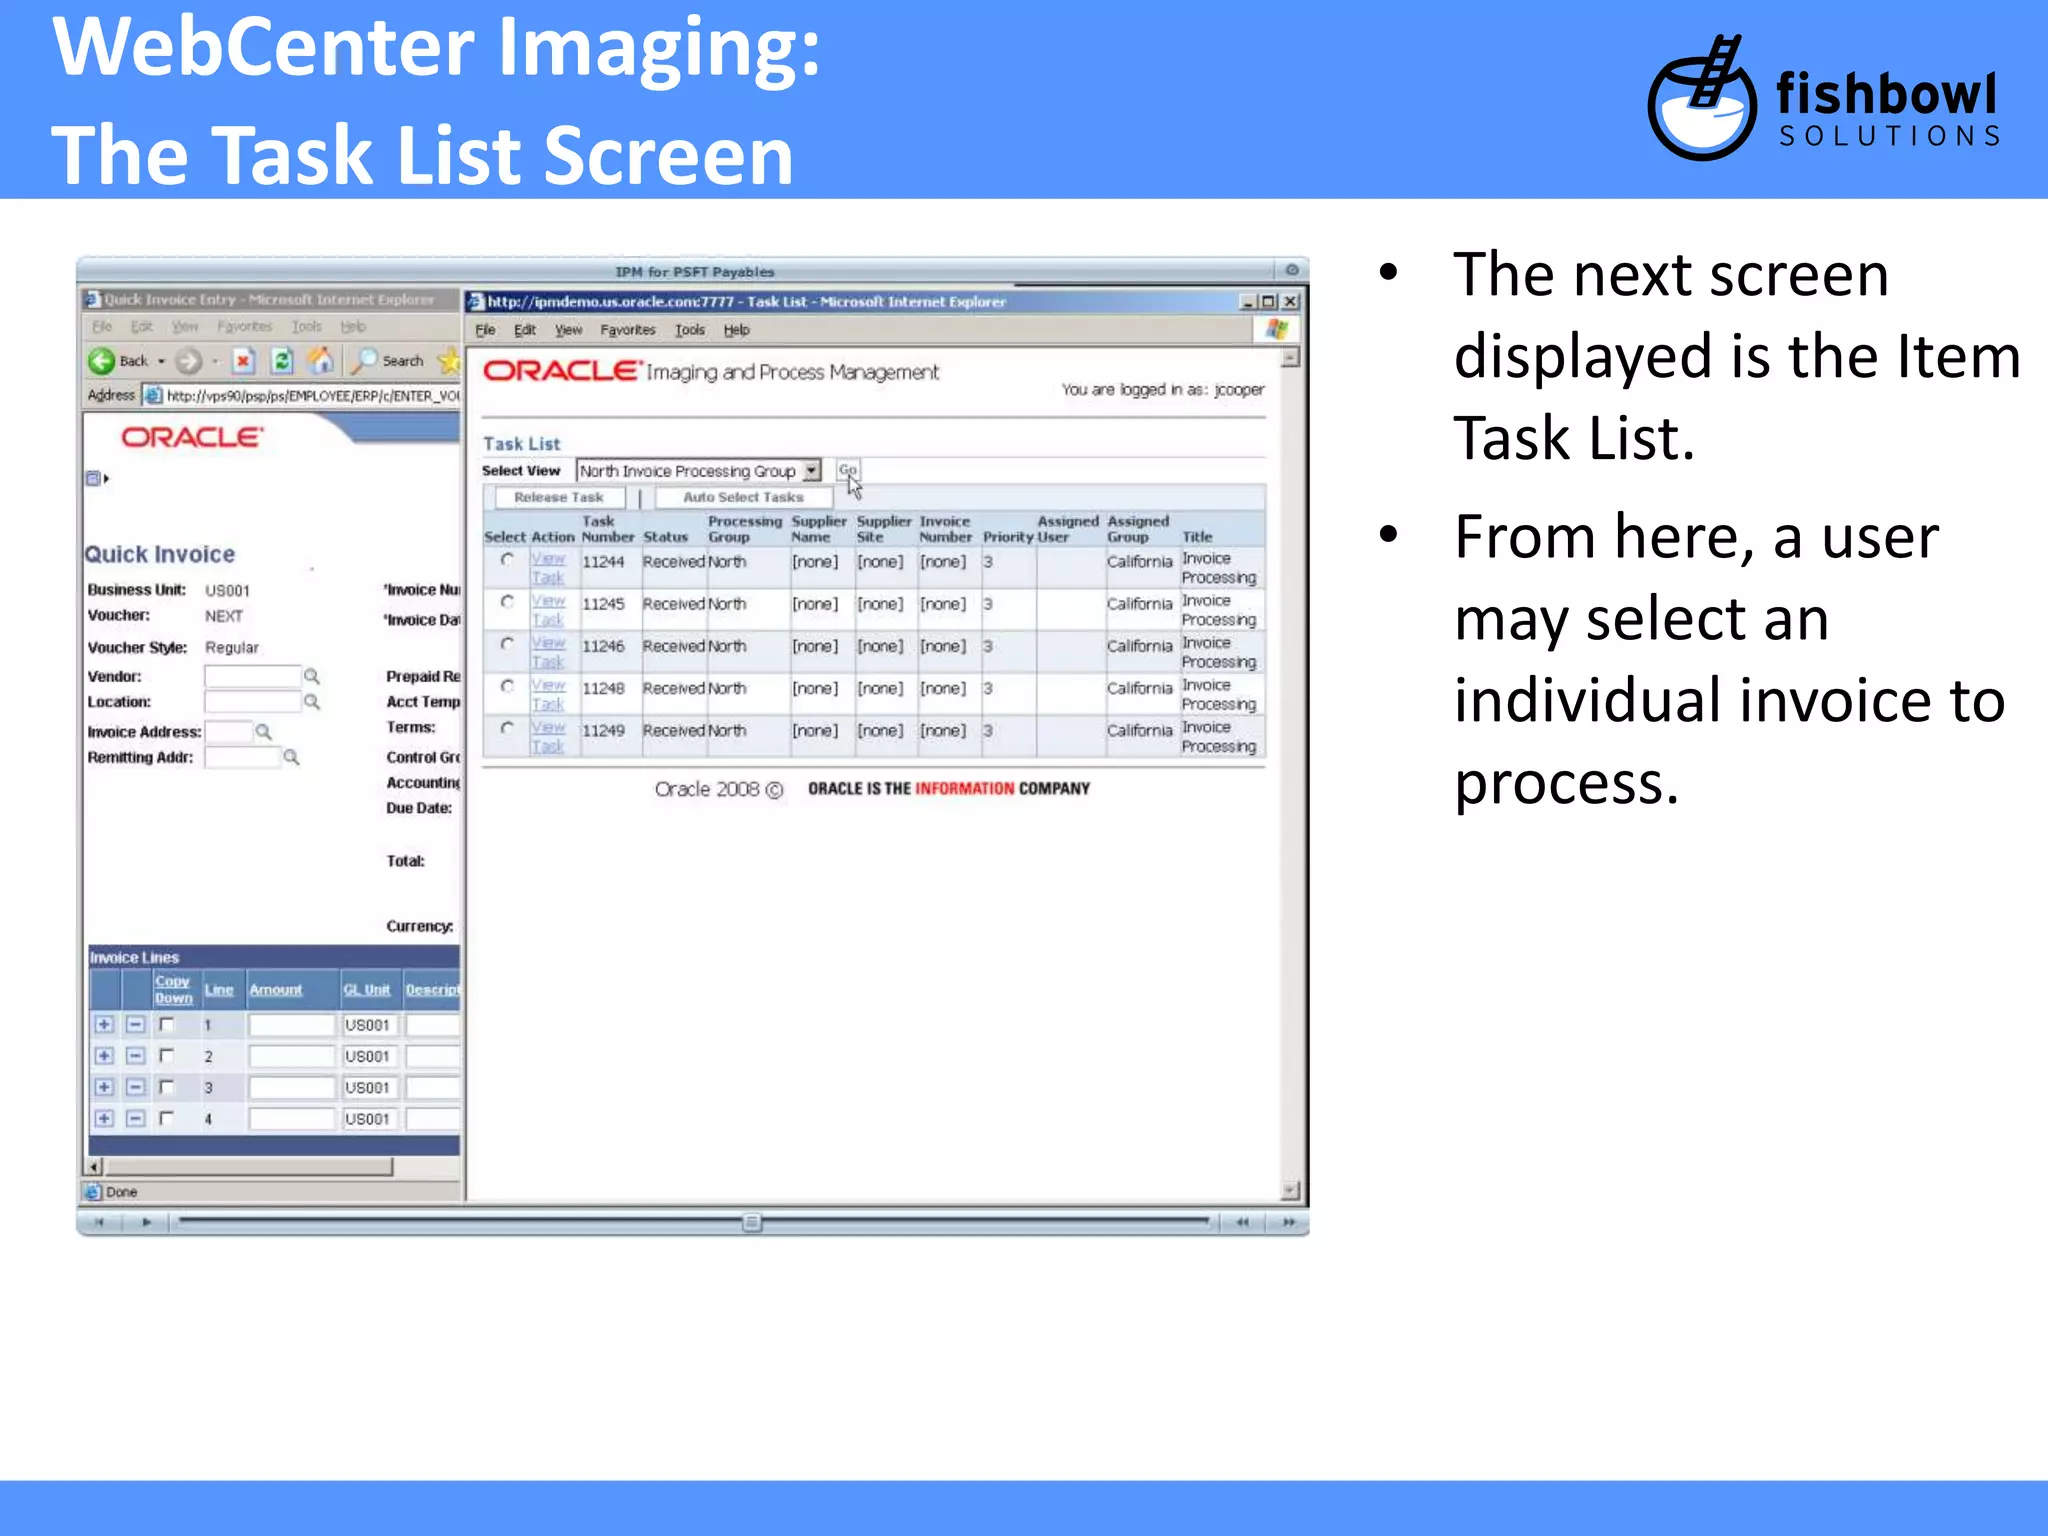Skip to start of the demo player
This screenshot has height=1536, width=2048.
[99, 1222]
